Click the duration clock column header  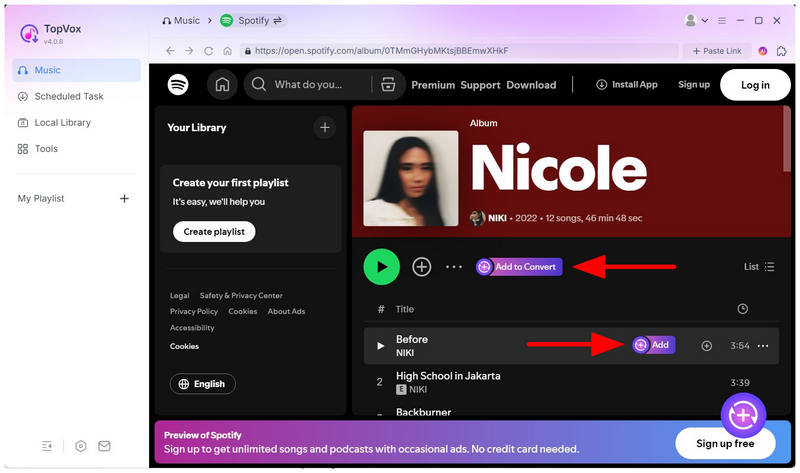tap(743, 309)
